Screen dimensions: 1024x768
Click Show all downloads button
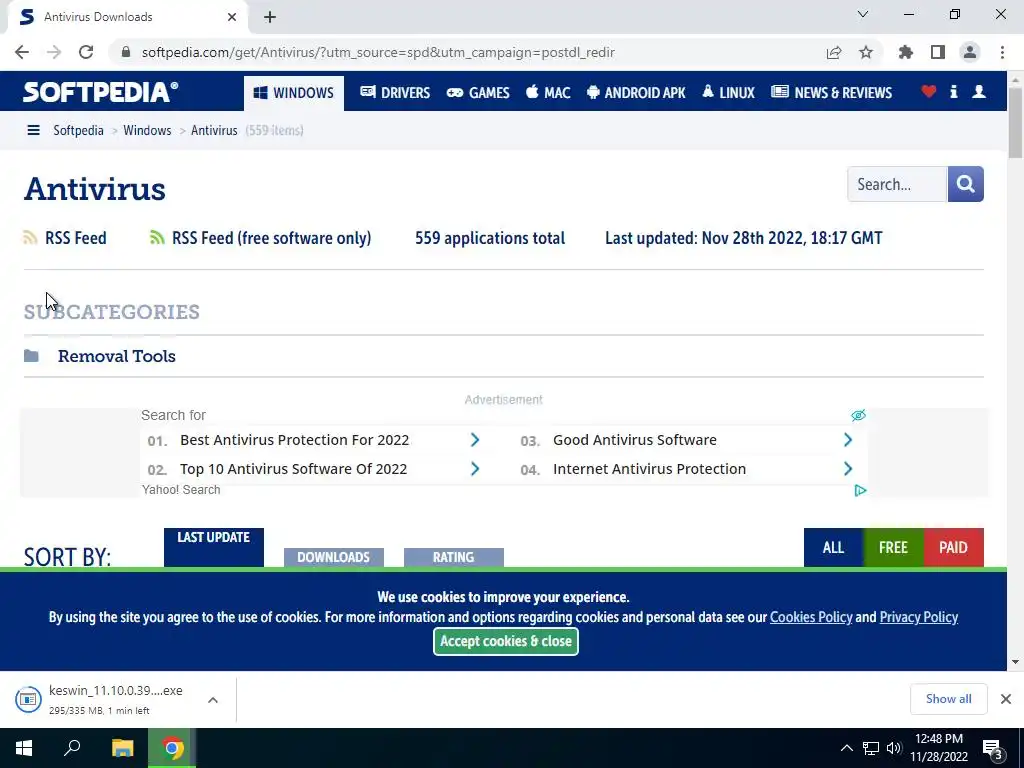(948, 699)
